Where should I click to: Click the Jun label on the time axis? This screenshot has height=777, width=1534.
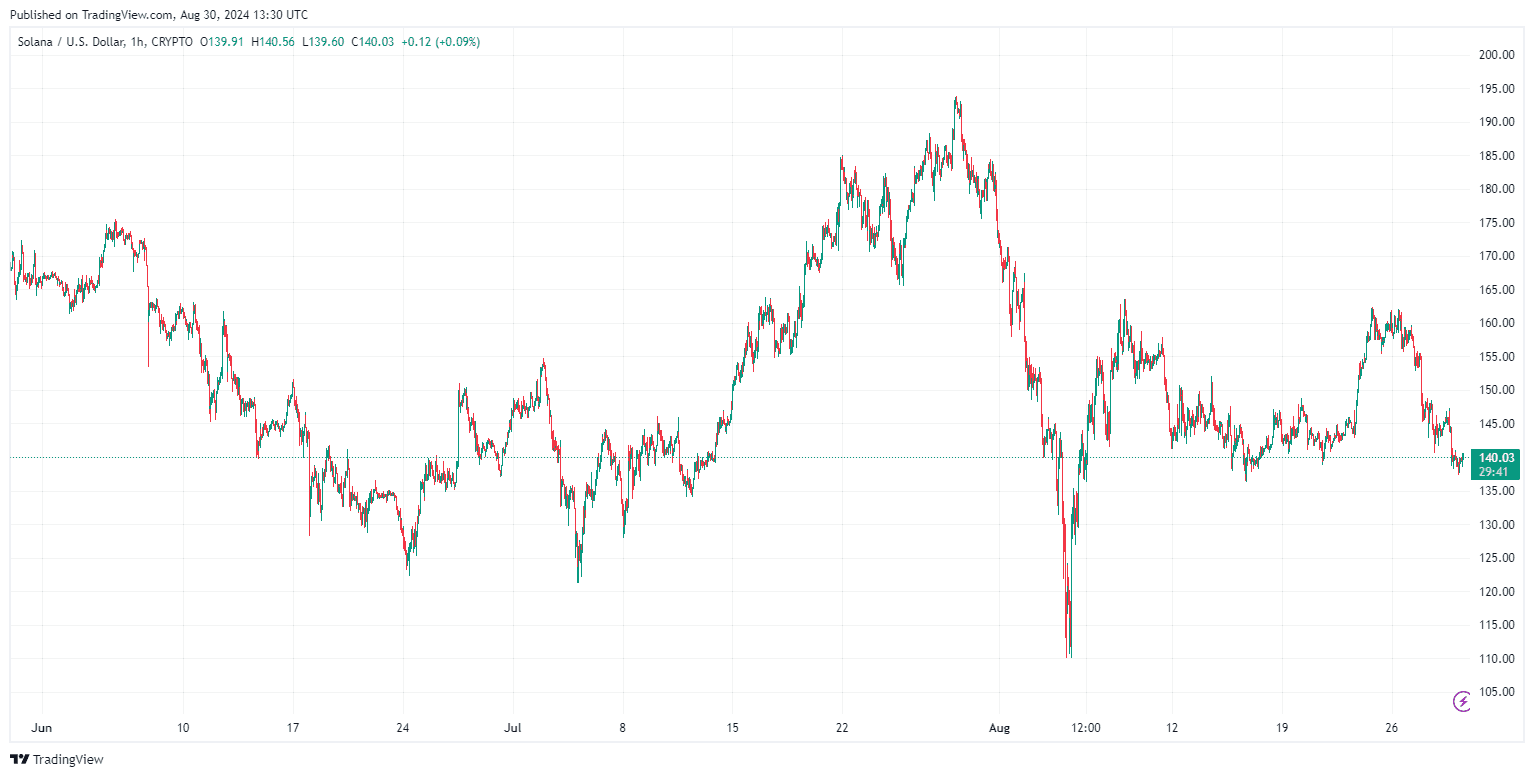(x=41, y=728)
